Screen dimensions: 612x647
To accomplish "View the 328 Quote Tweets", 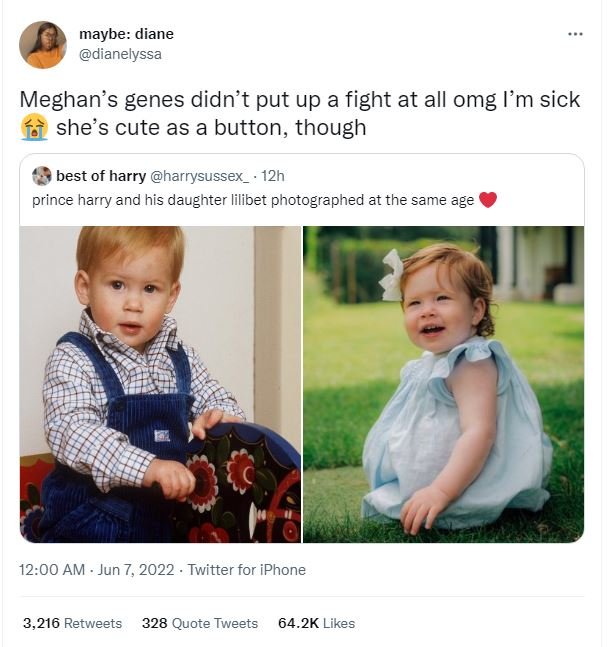I will (x=200, y=623).
